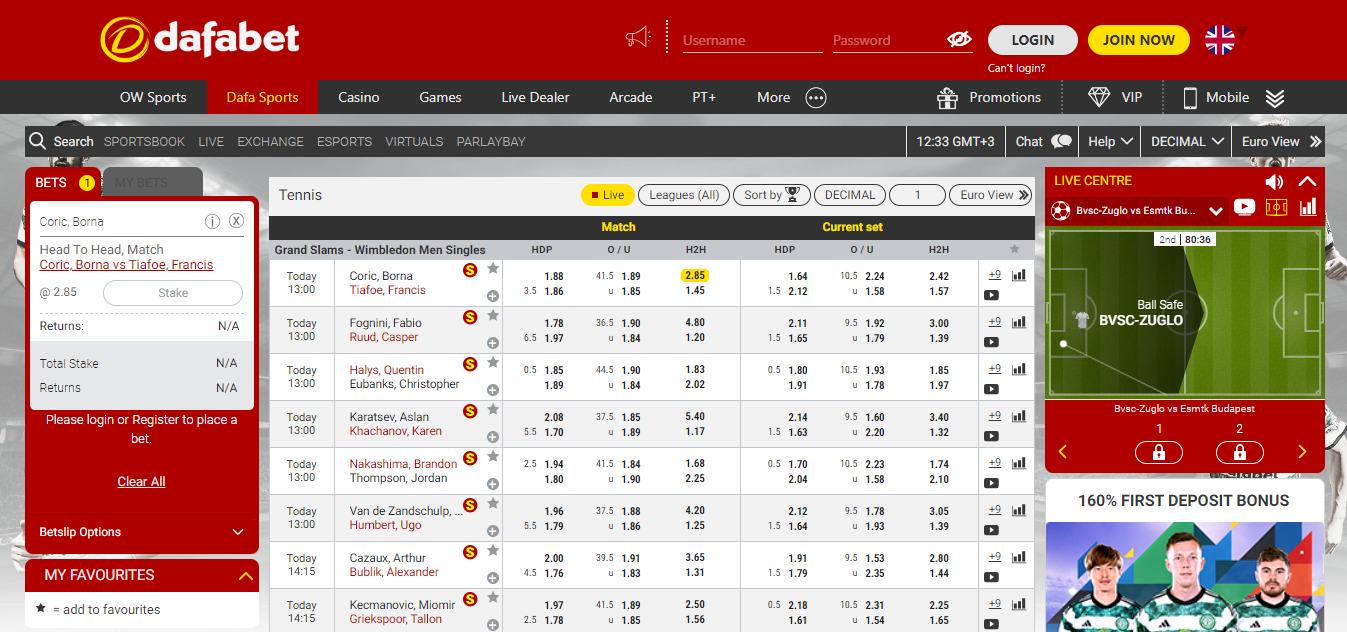
Task: Go to the Casino menu tab
Action: [358, 97]
